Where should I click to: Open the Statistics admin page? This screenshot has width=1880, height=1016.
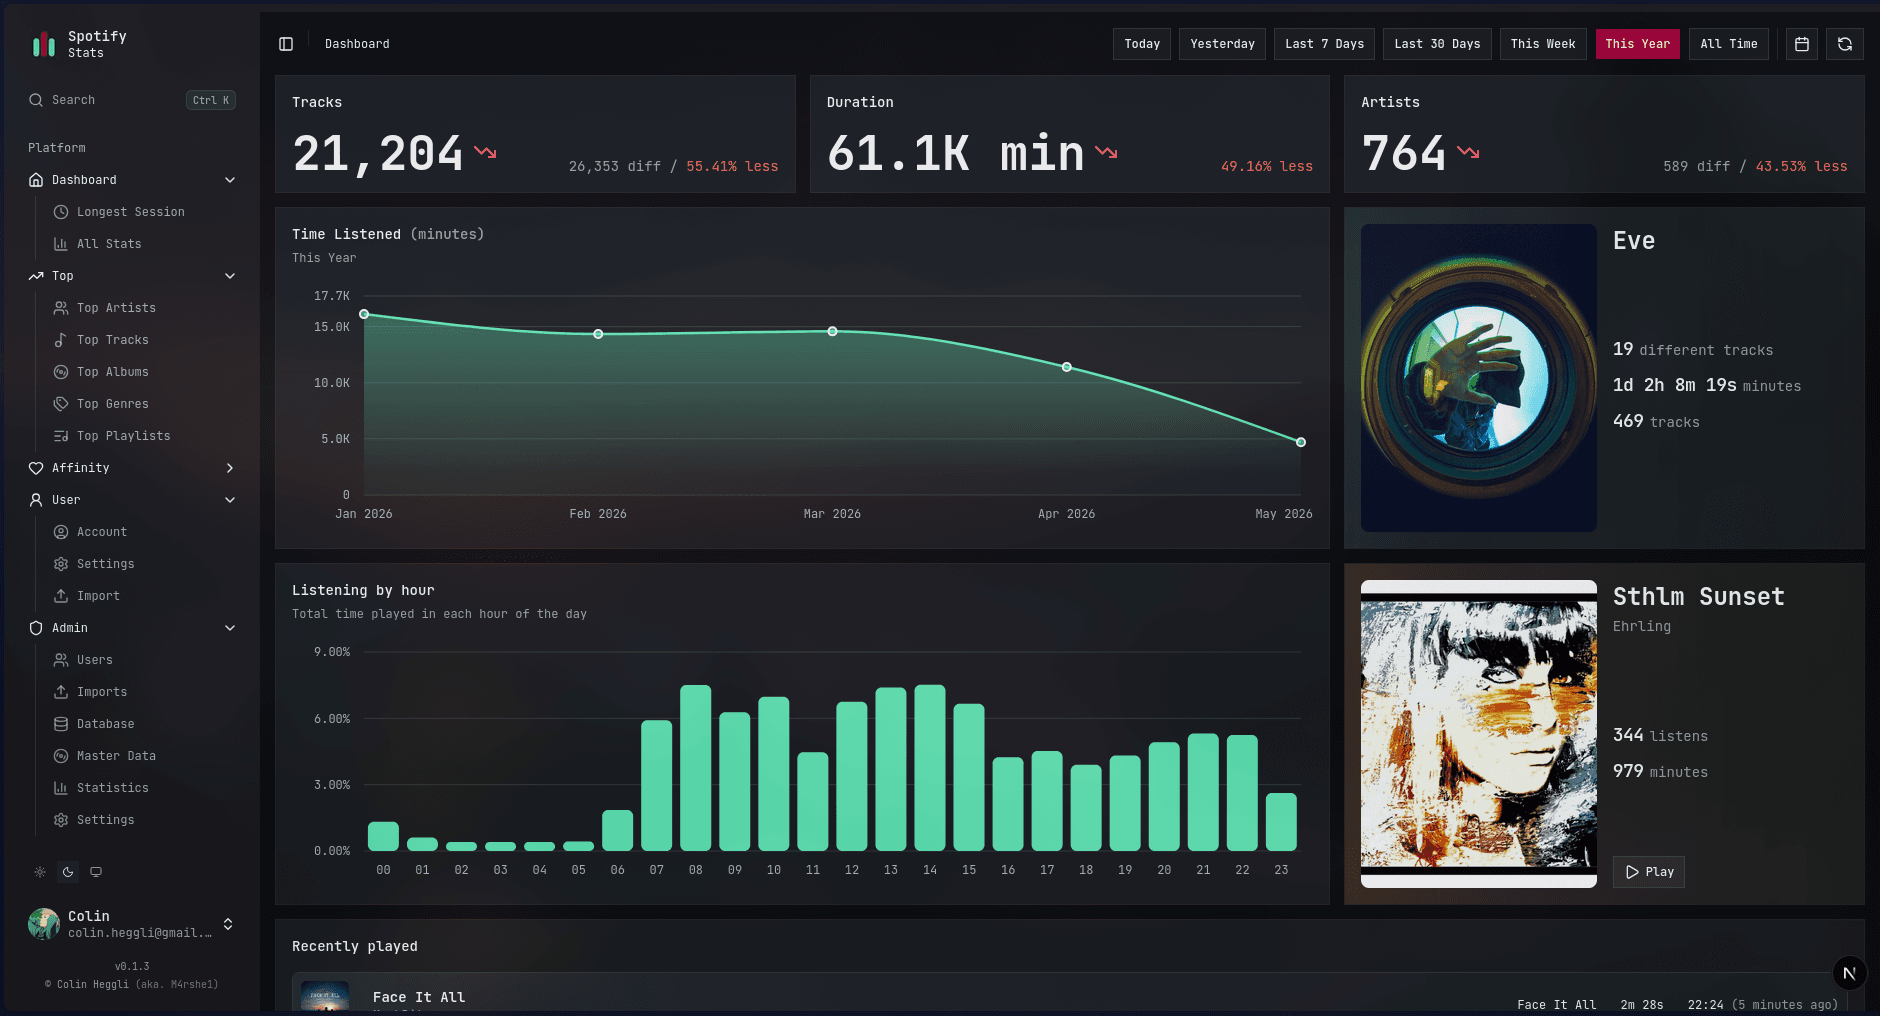[113, 788]
